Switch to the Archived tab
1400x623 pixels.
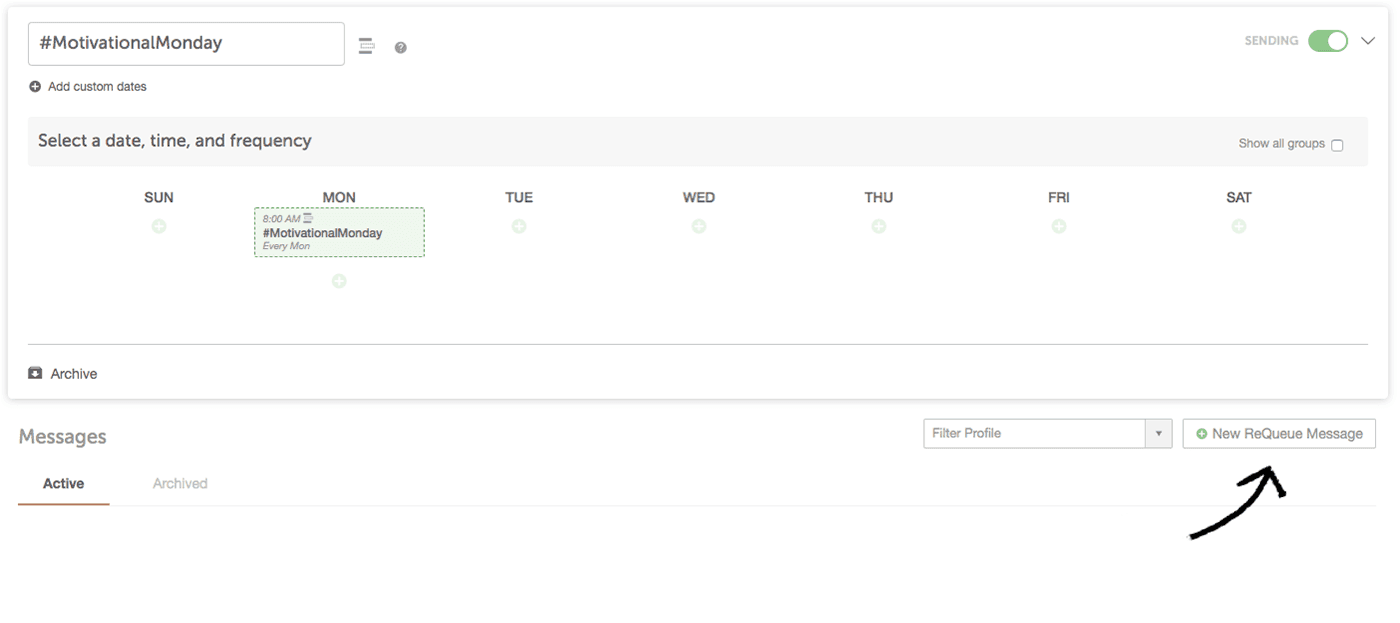click(x=180, y=483)
